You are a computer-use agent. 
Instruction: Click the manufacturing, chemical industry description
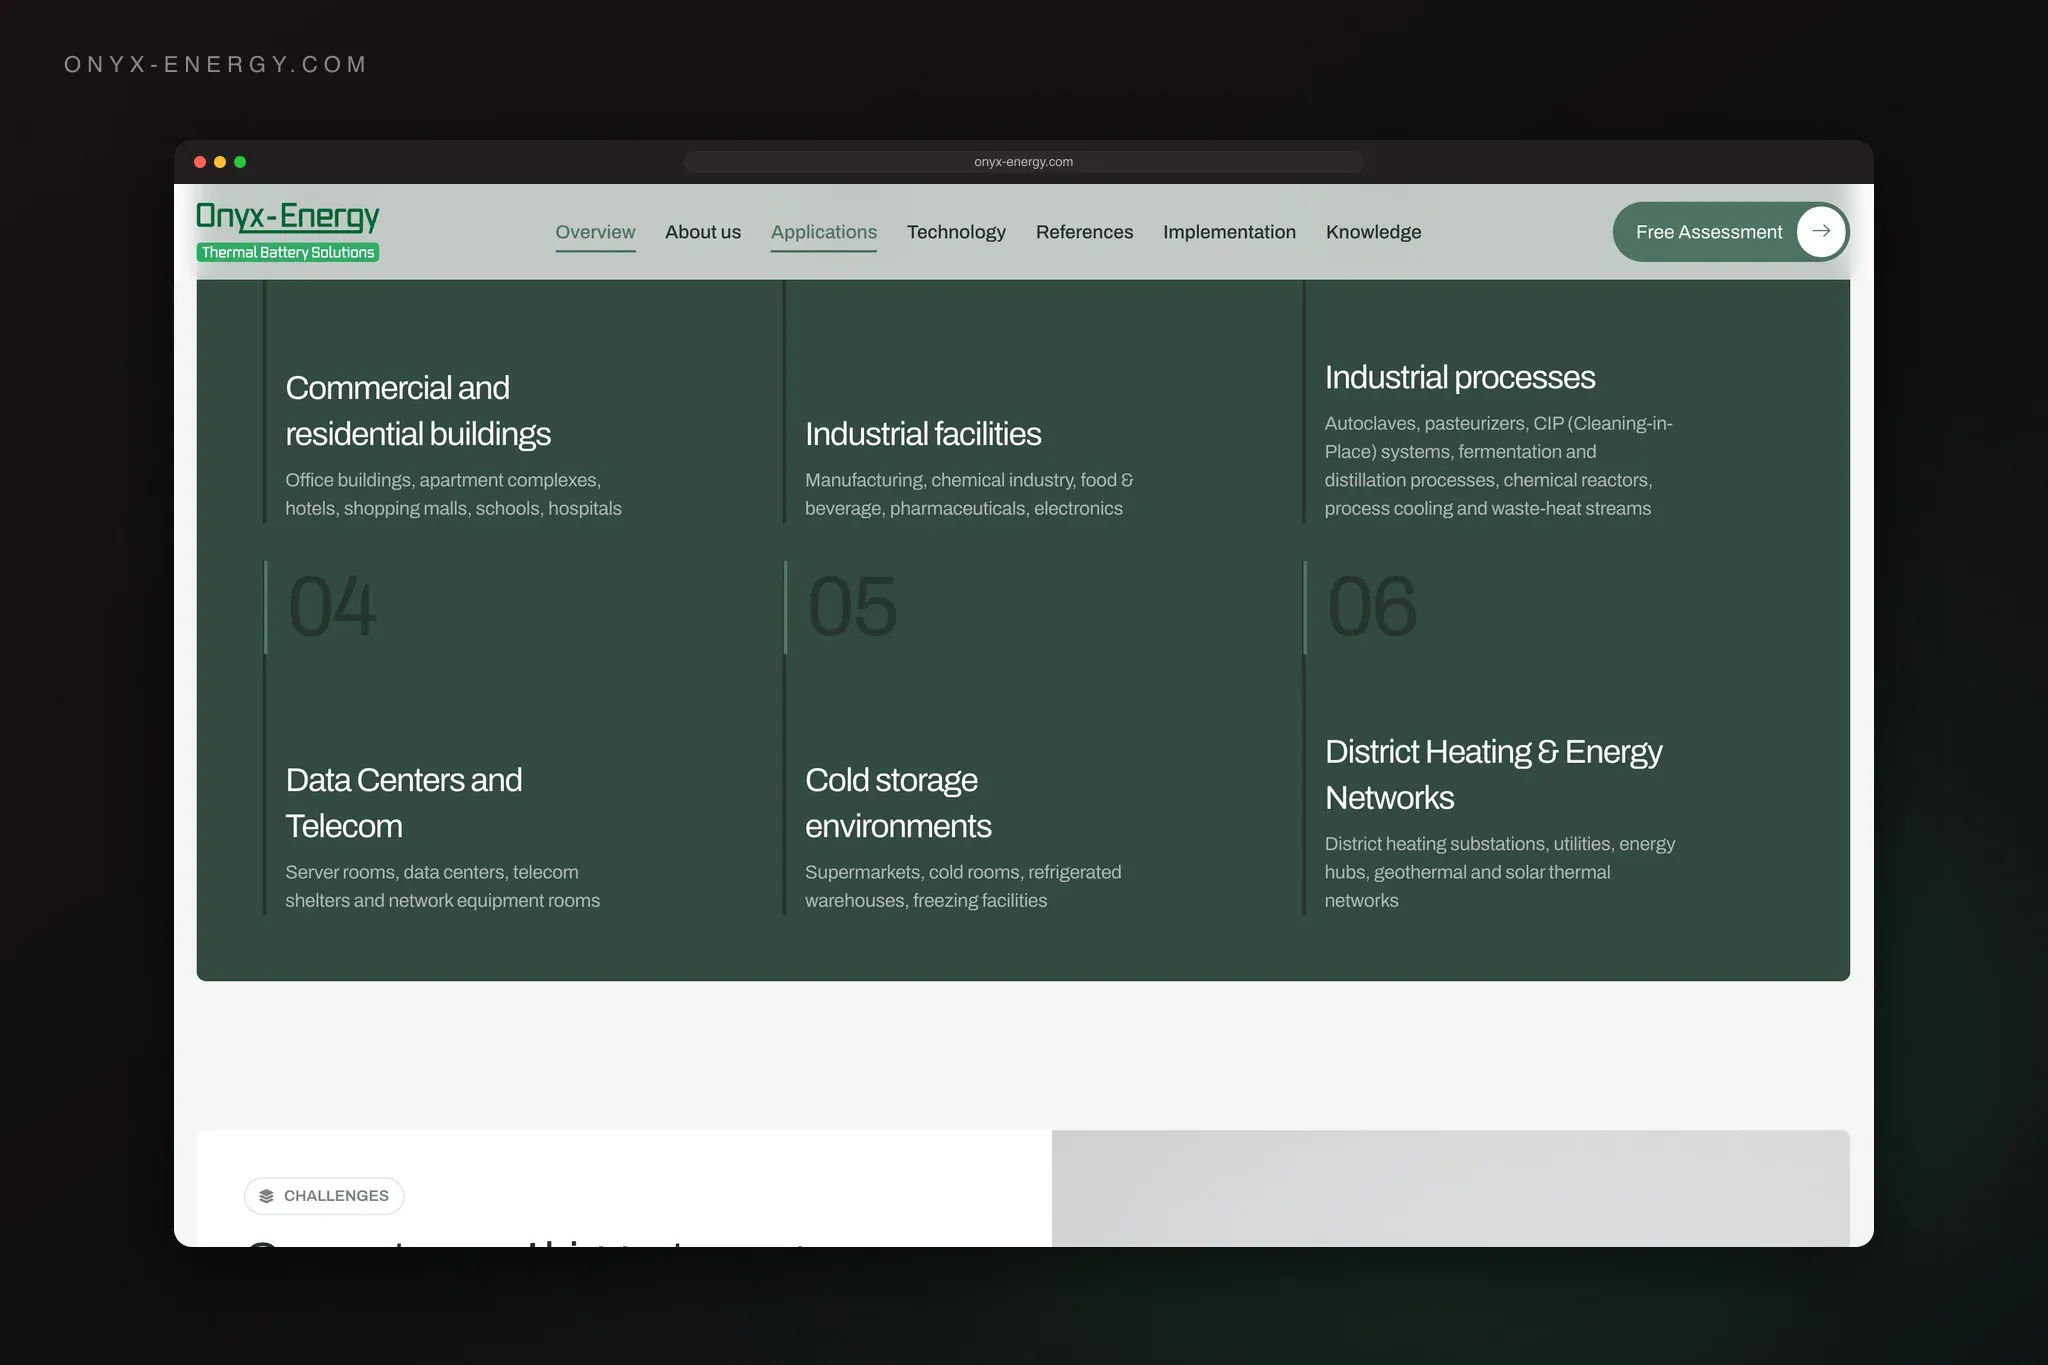[969, 494]
